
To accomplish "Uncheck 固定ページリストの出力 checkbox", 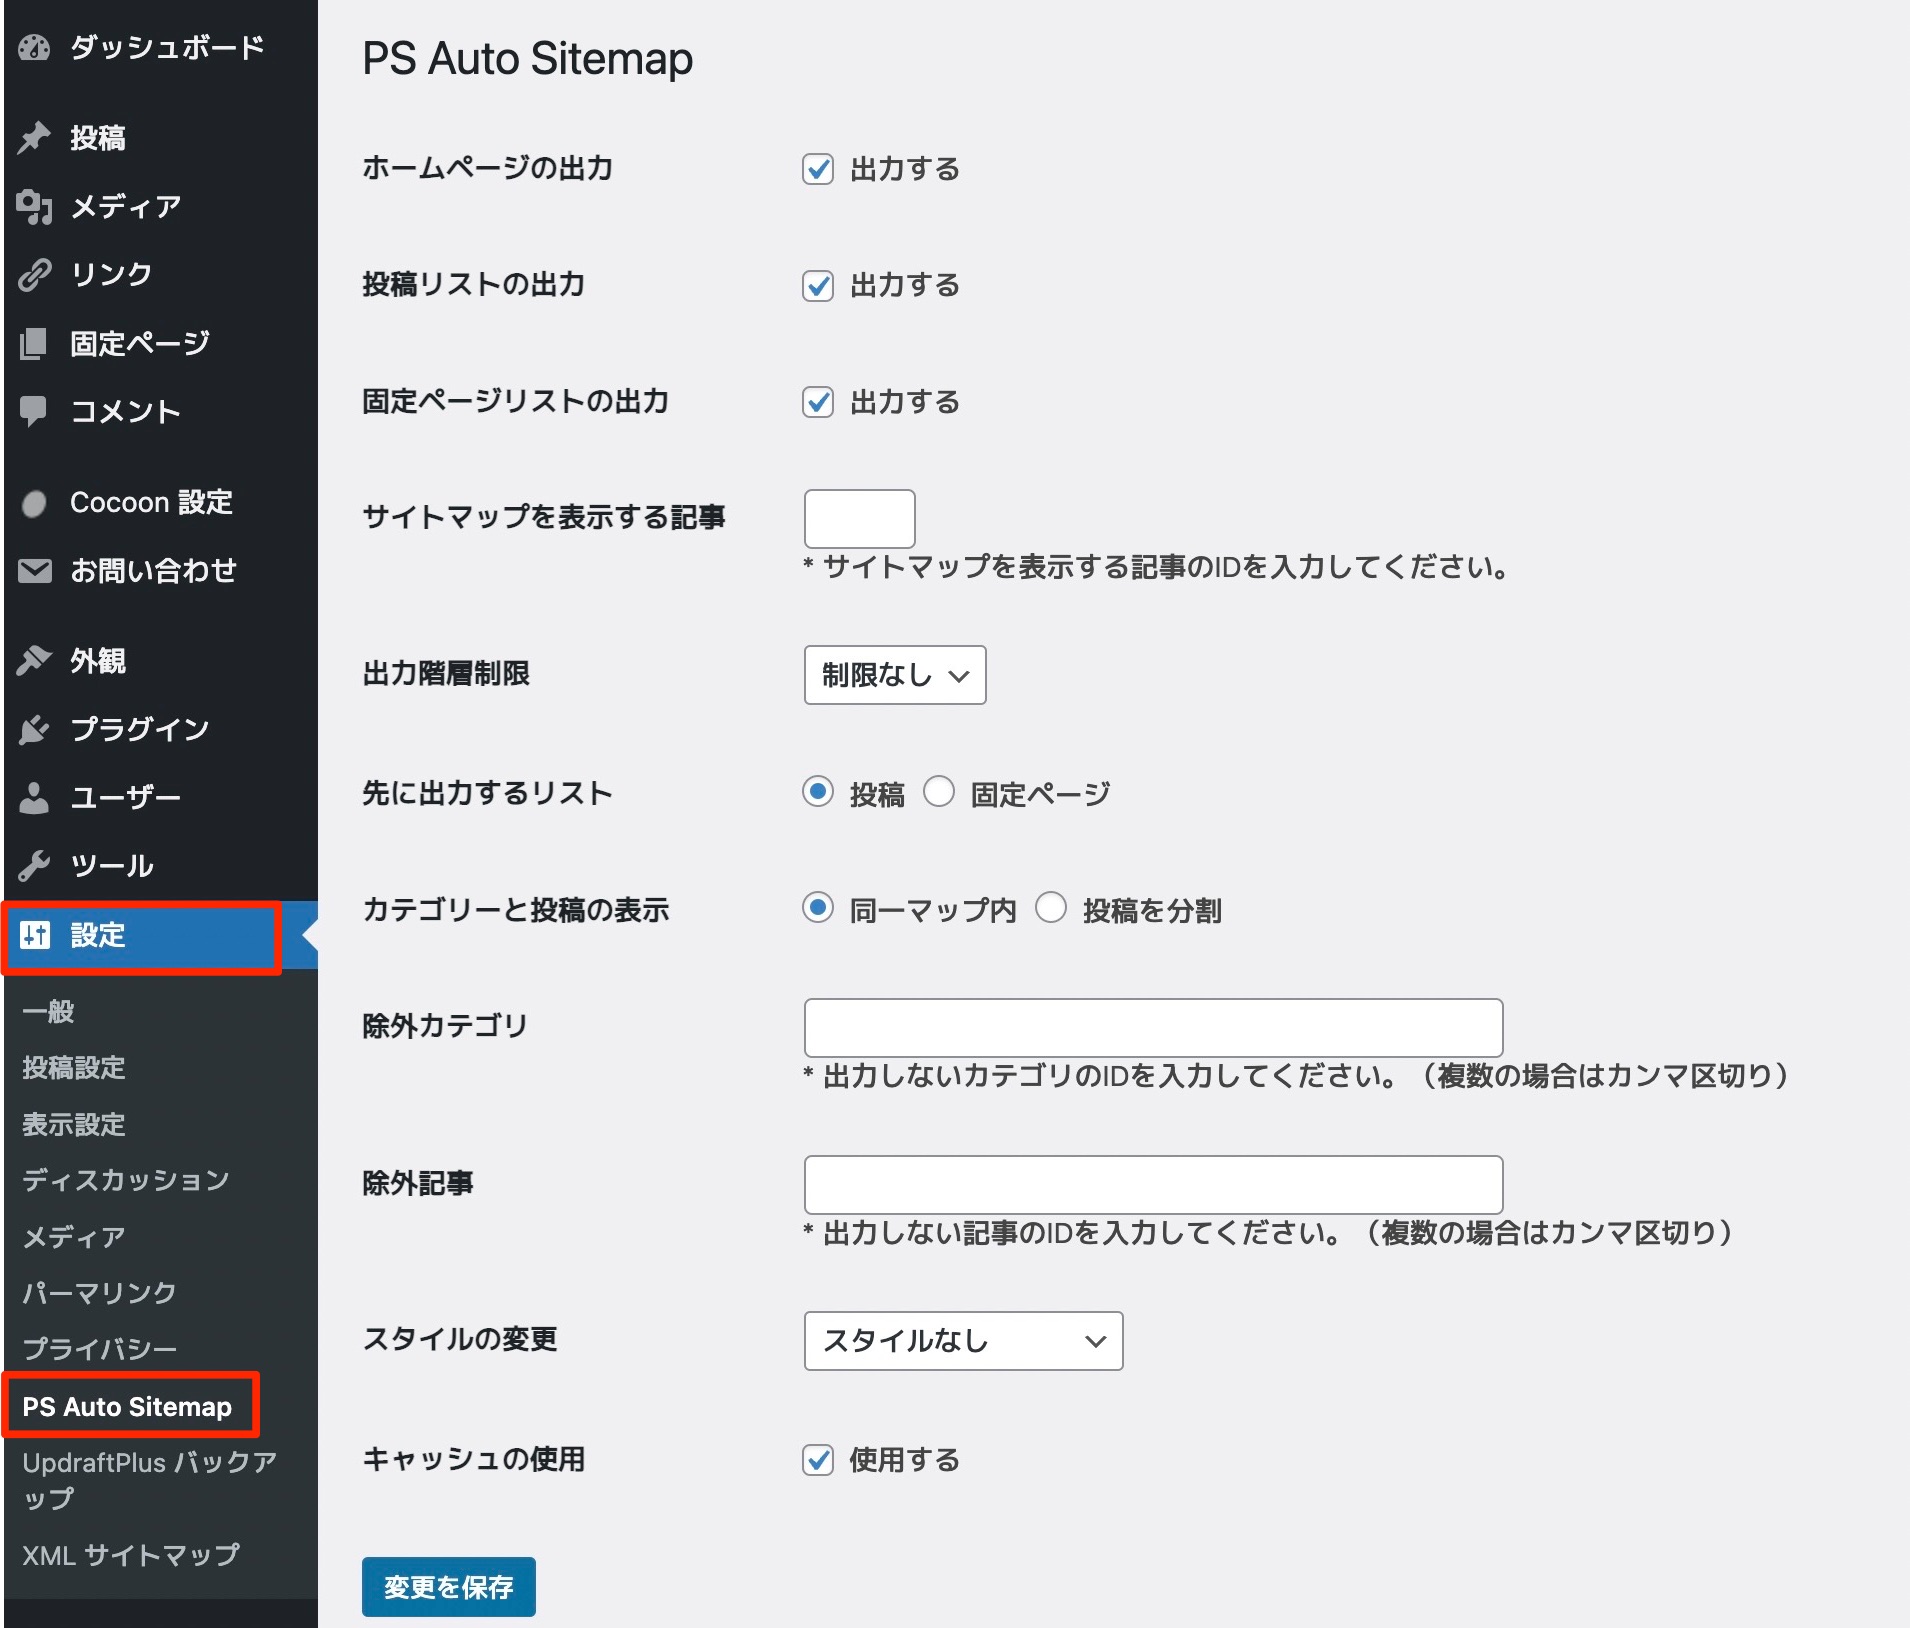I will 818,402.
